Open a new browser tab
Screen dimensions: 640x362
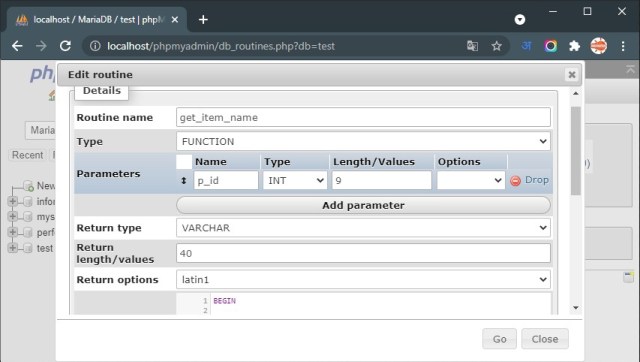pos(203,20)
